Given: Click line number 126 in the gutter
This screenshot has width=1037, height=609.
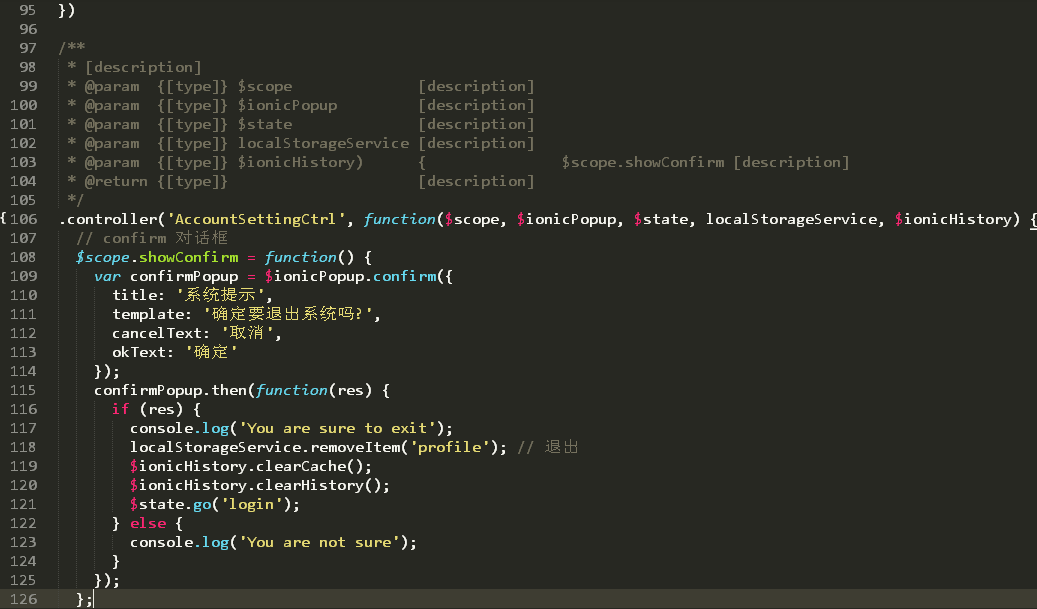Looking at the screenshot, I should point(23,599).
